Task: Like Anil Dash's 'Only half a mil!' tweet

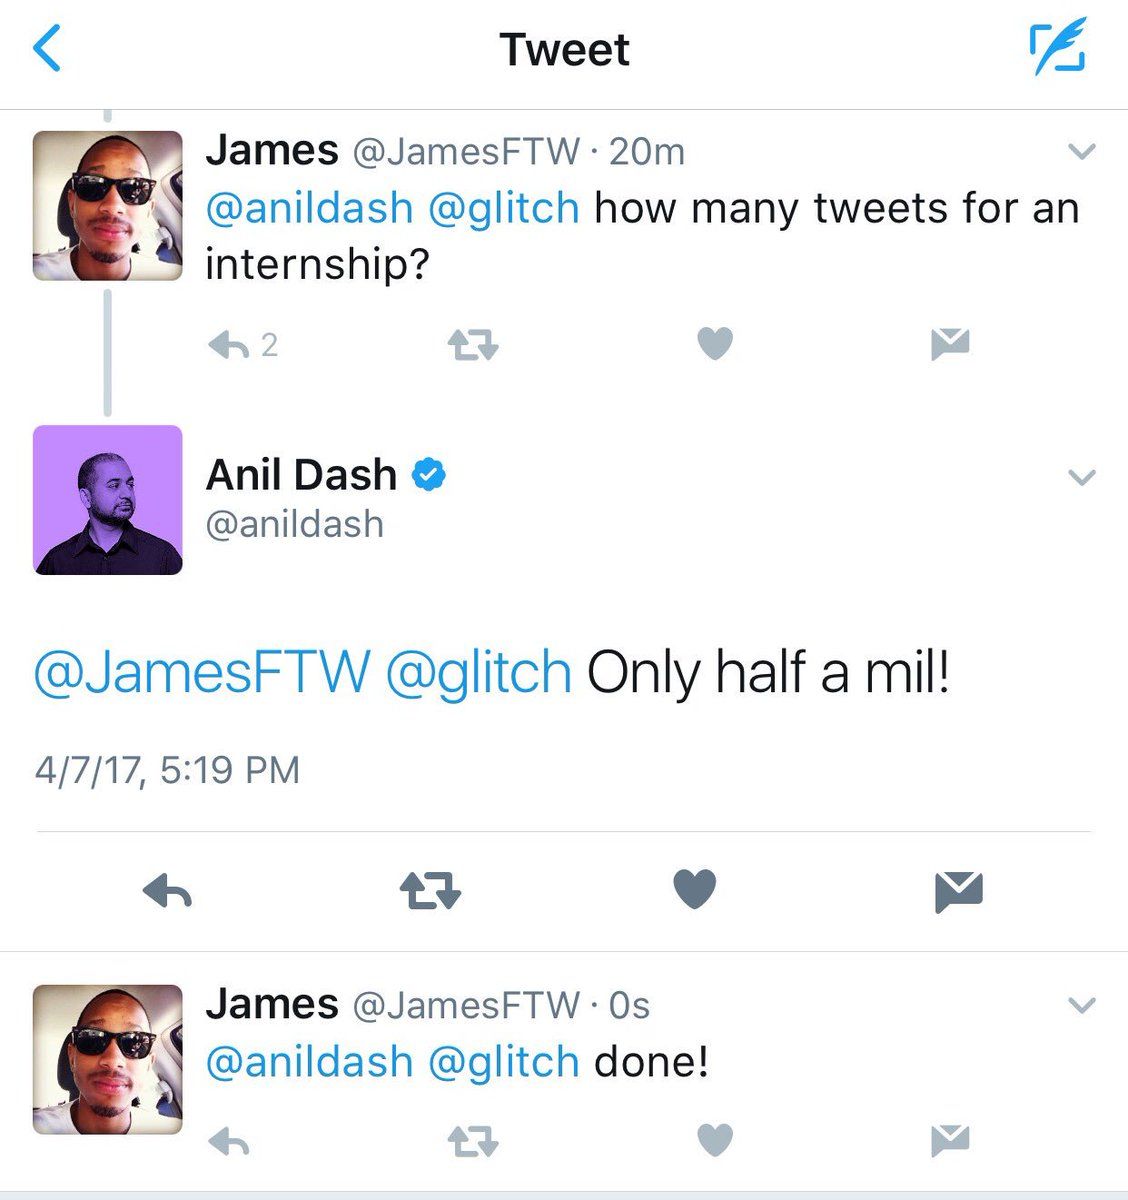Action: (695, 888)
